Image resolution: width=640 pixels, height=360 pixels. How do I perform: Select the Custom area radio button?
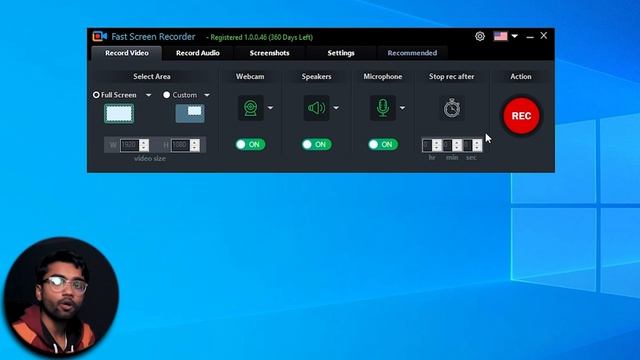(167, 95)
